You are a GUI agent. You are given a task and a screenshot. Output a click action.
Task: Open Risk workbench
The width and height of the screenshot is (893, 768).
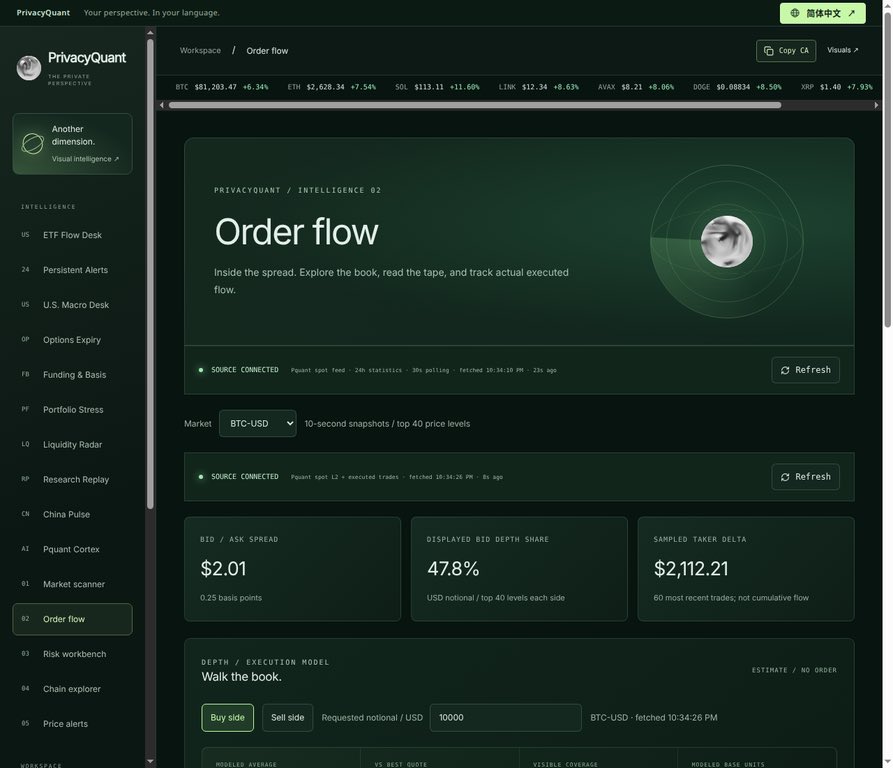(x=72, y=654)
